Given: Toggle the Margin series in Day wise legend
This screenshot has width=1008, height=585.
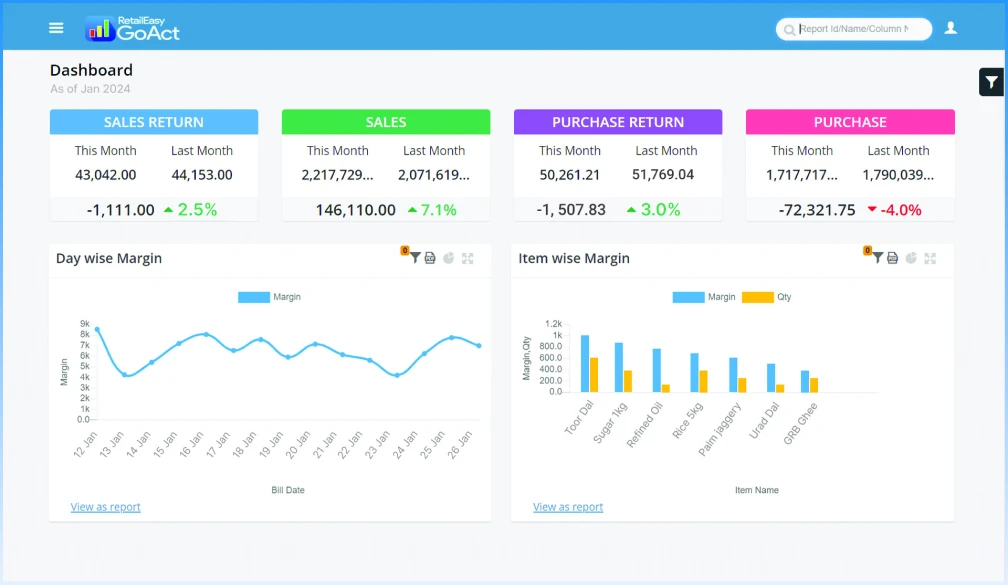Looking at the screenshot, I should 266,296.
